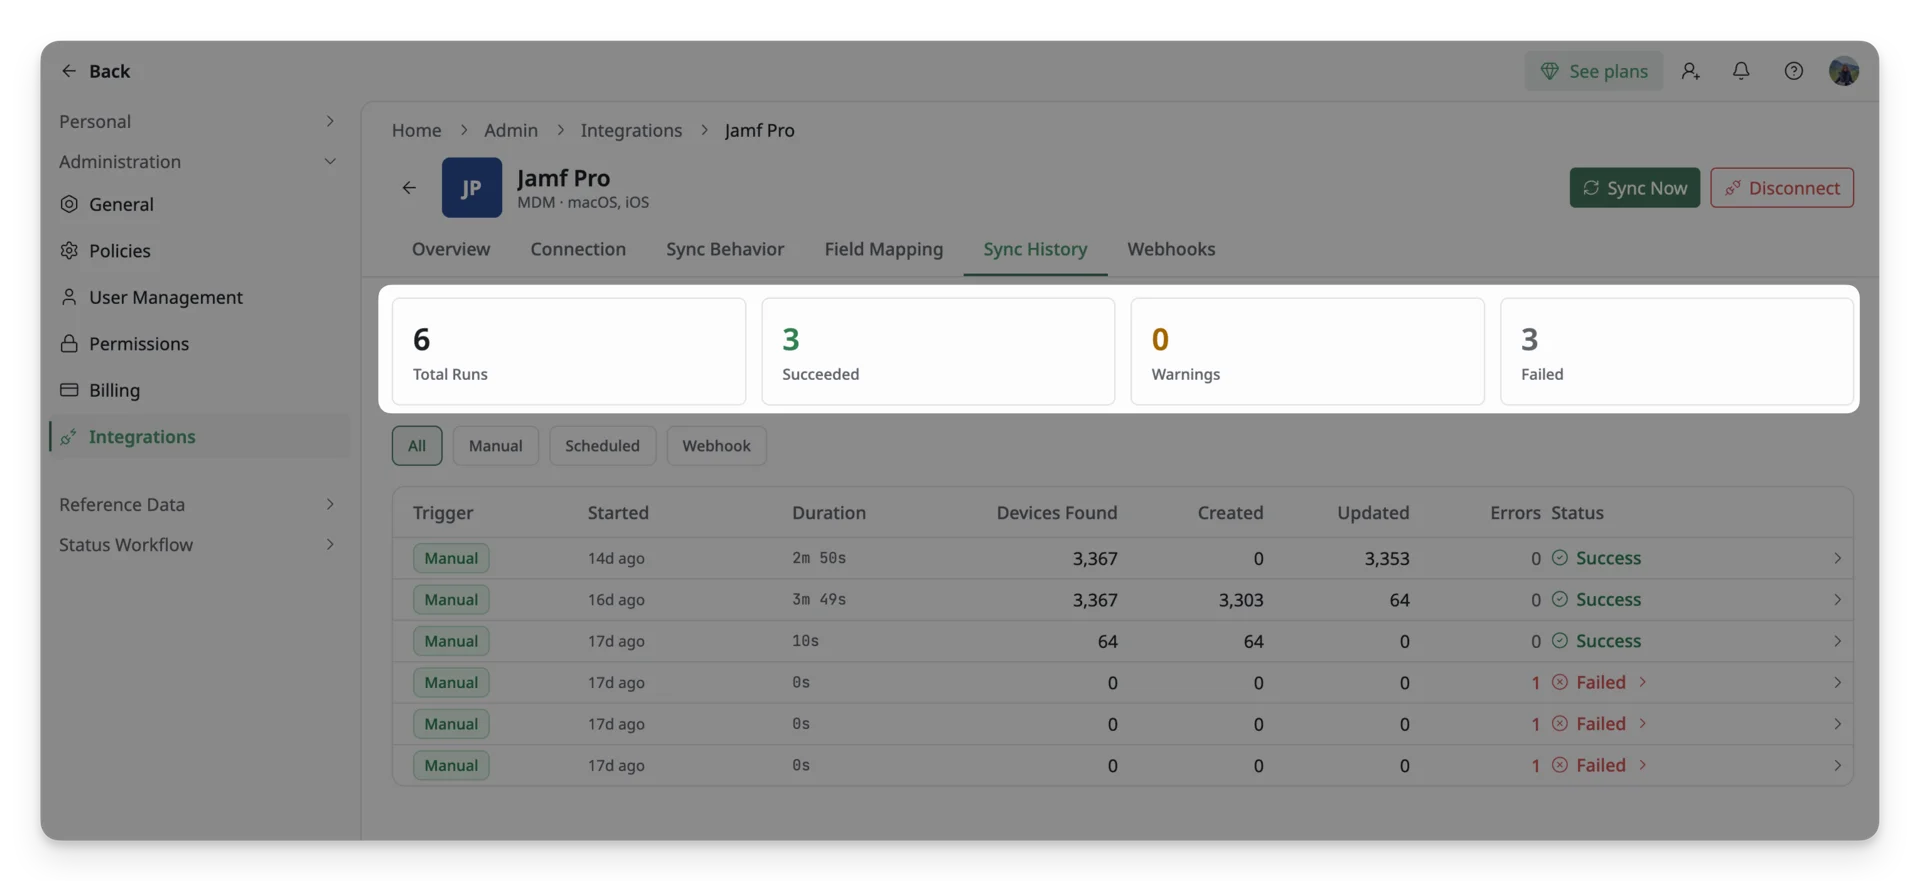Click the Started column header
Screen dimensions: 1920x881
[x=618, y=513]
